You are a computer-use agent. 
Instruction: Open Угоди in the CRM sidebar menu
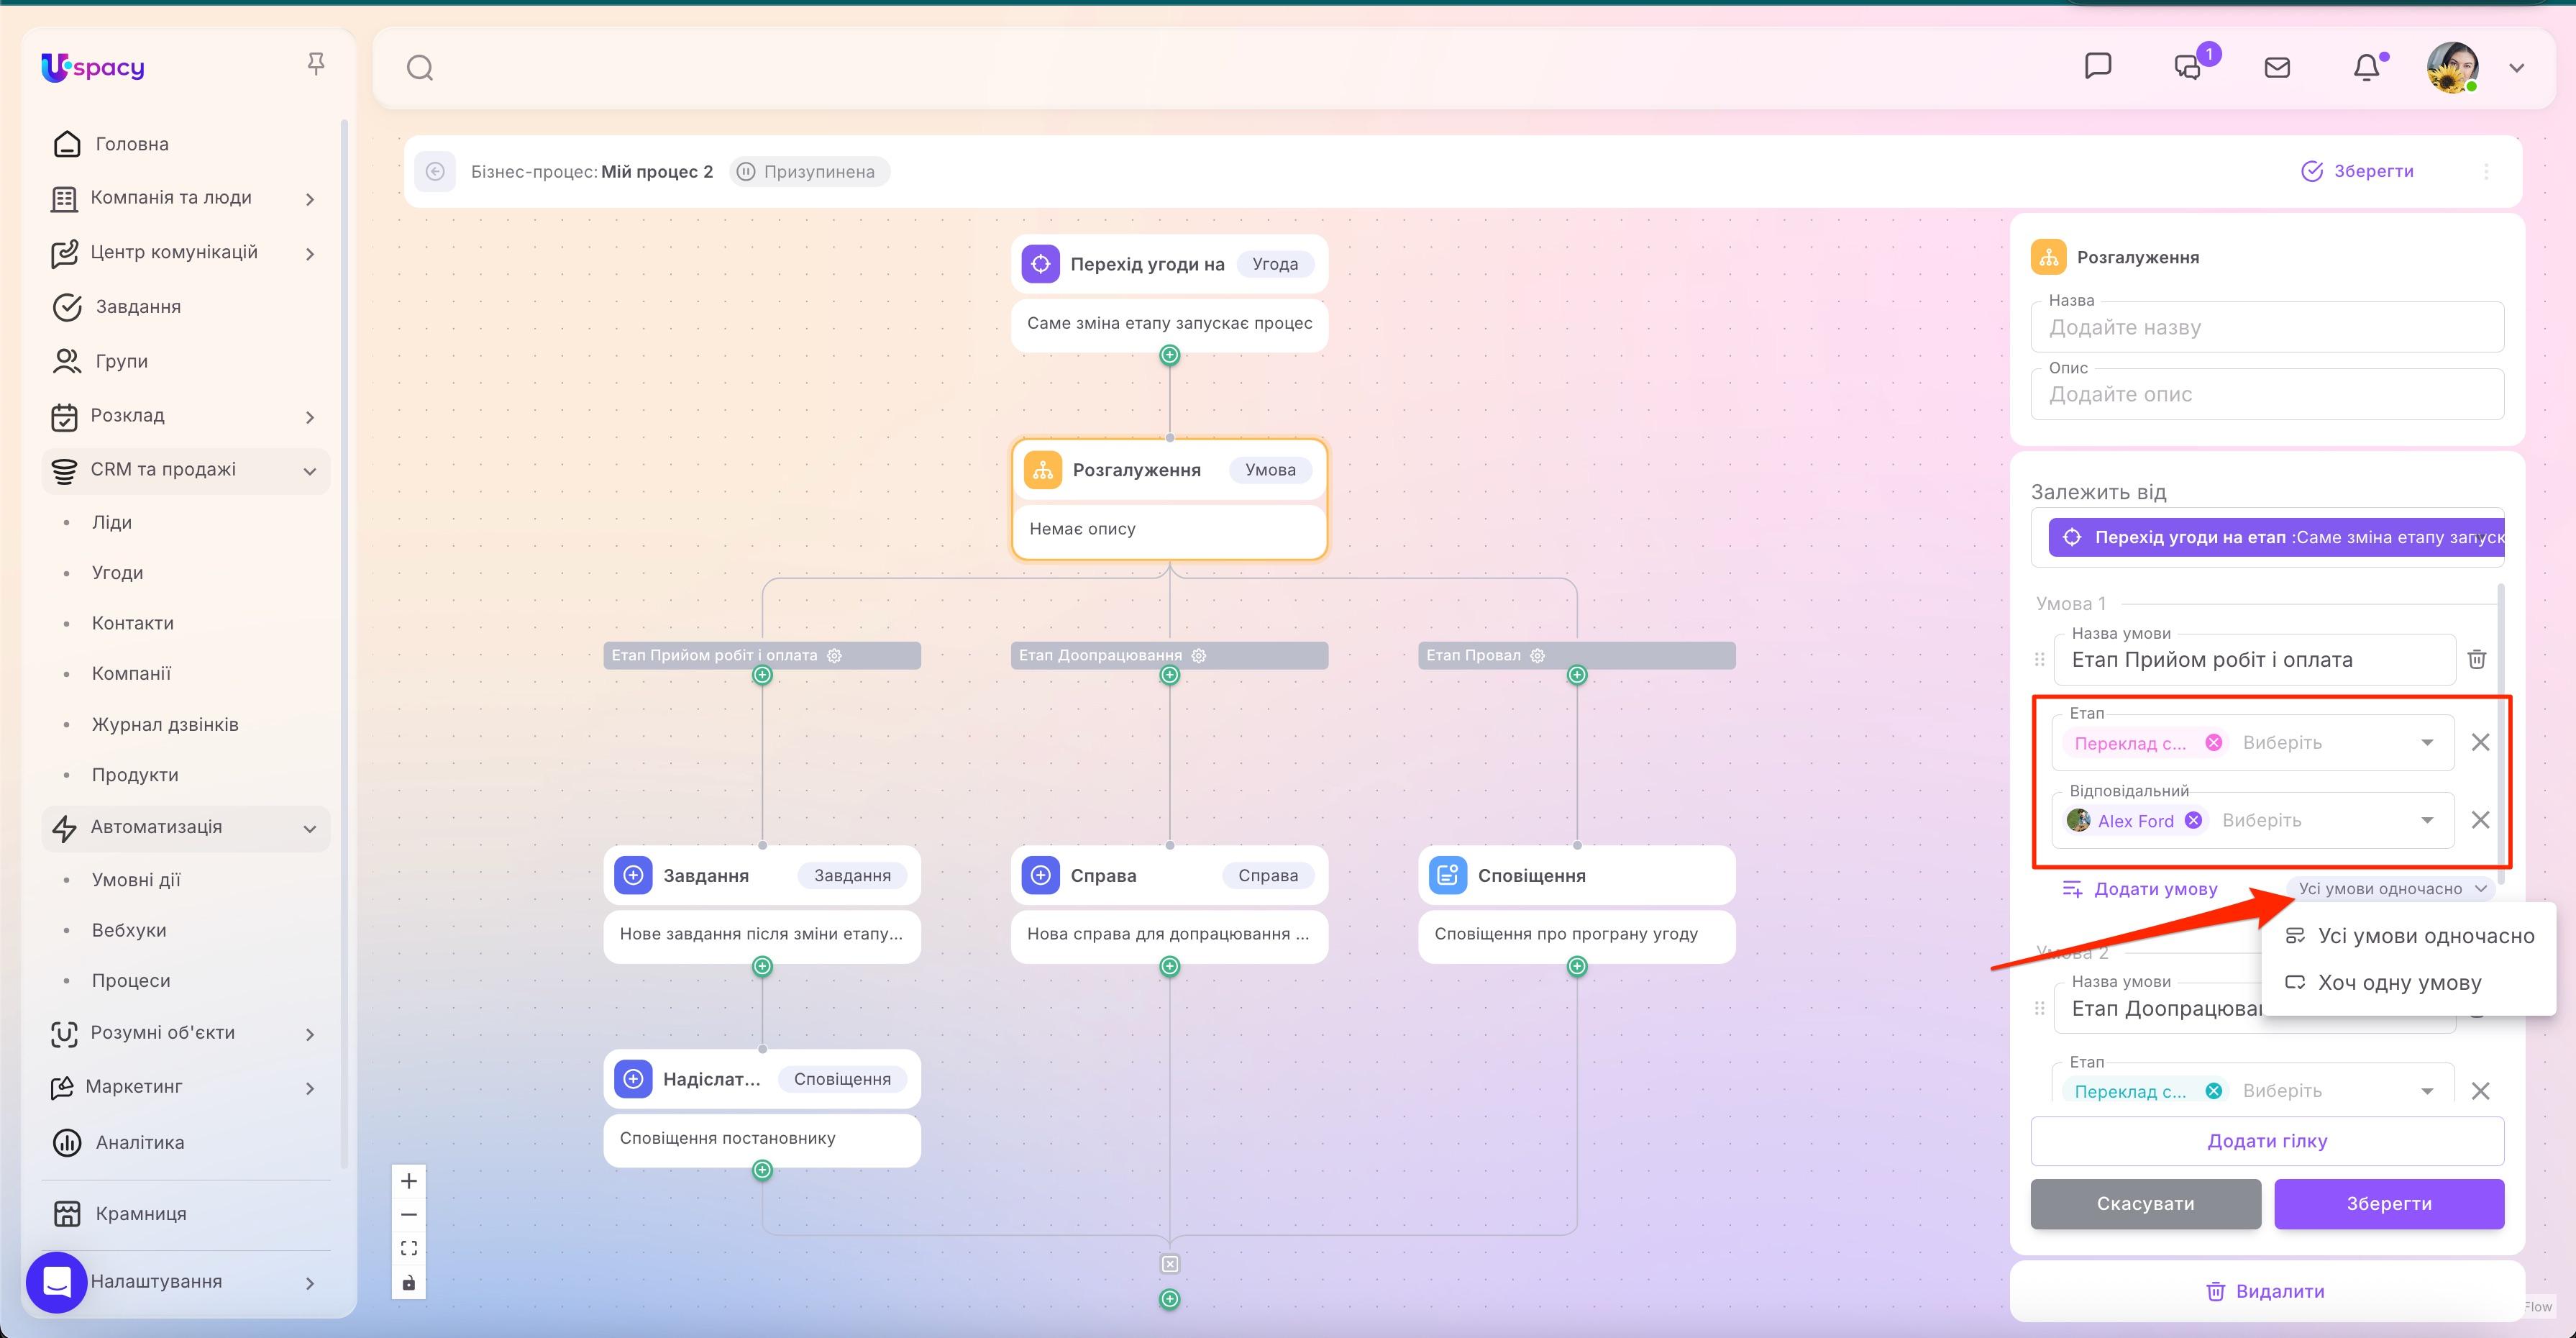(x=117, y=572)
